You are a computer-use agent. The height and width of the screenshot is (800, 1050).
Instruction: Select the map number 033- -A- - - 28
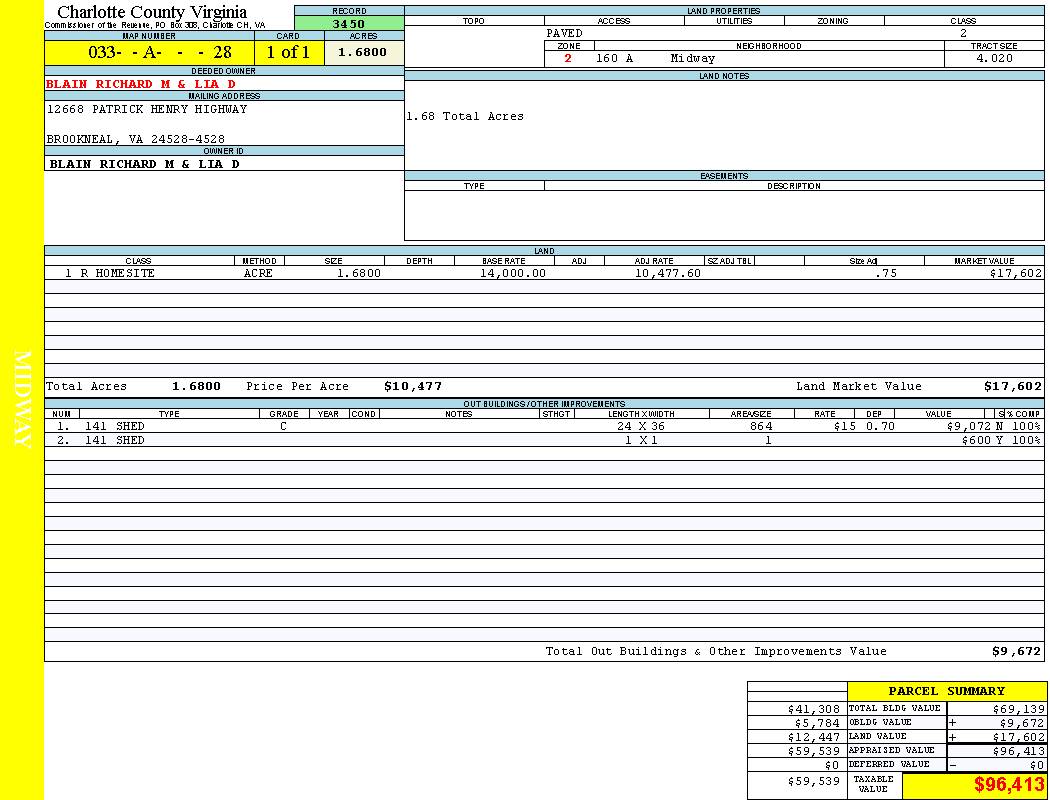point(149,53)
